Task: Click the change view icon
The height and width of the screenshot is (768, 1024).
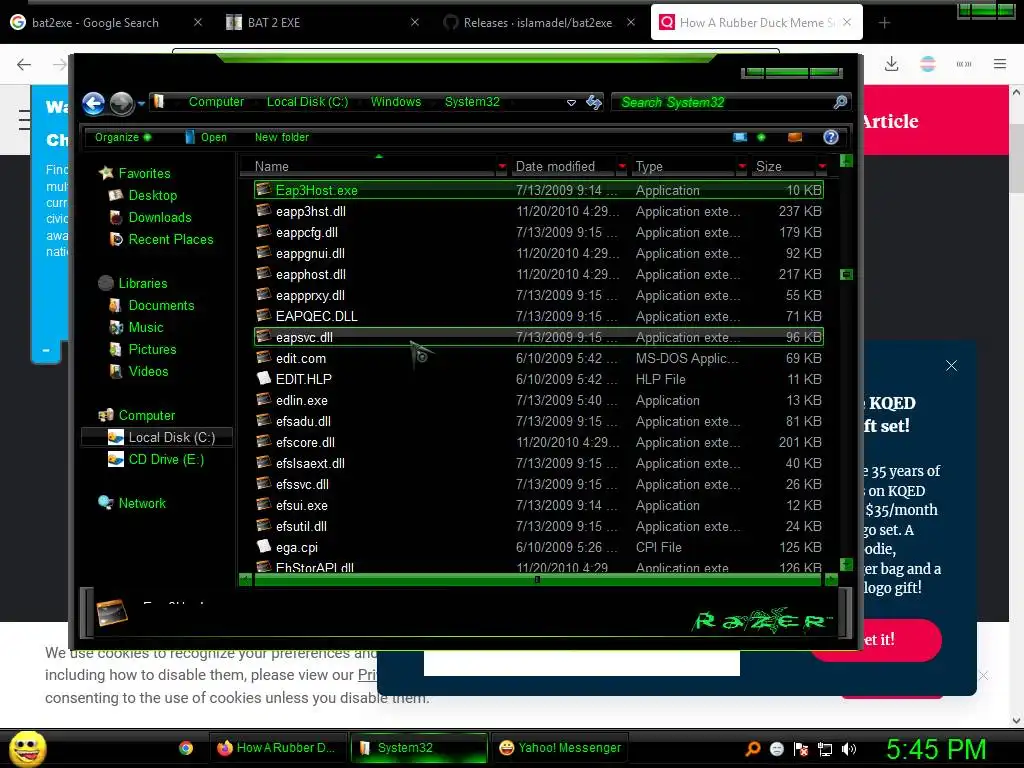Action: [x=740, y=137]
